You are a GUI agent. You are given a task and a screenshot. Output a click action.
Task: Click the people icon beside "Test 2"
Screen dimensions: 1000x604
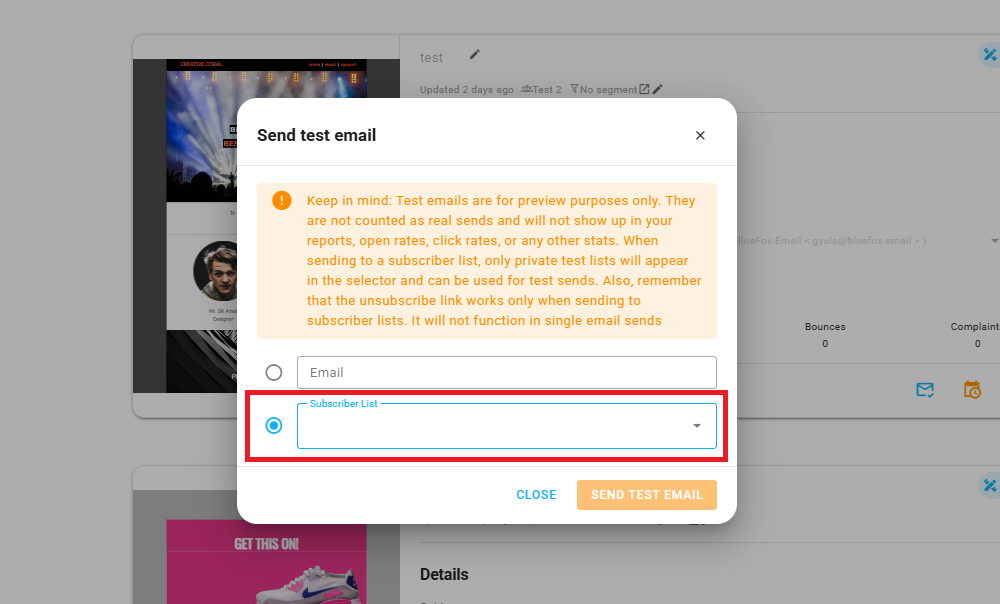tap(525, 89)
